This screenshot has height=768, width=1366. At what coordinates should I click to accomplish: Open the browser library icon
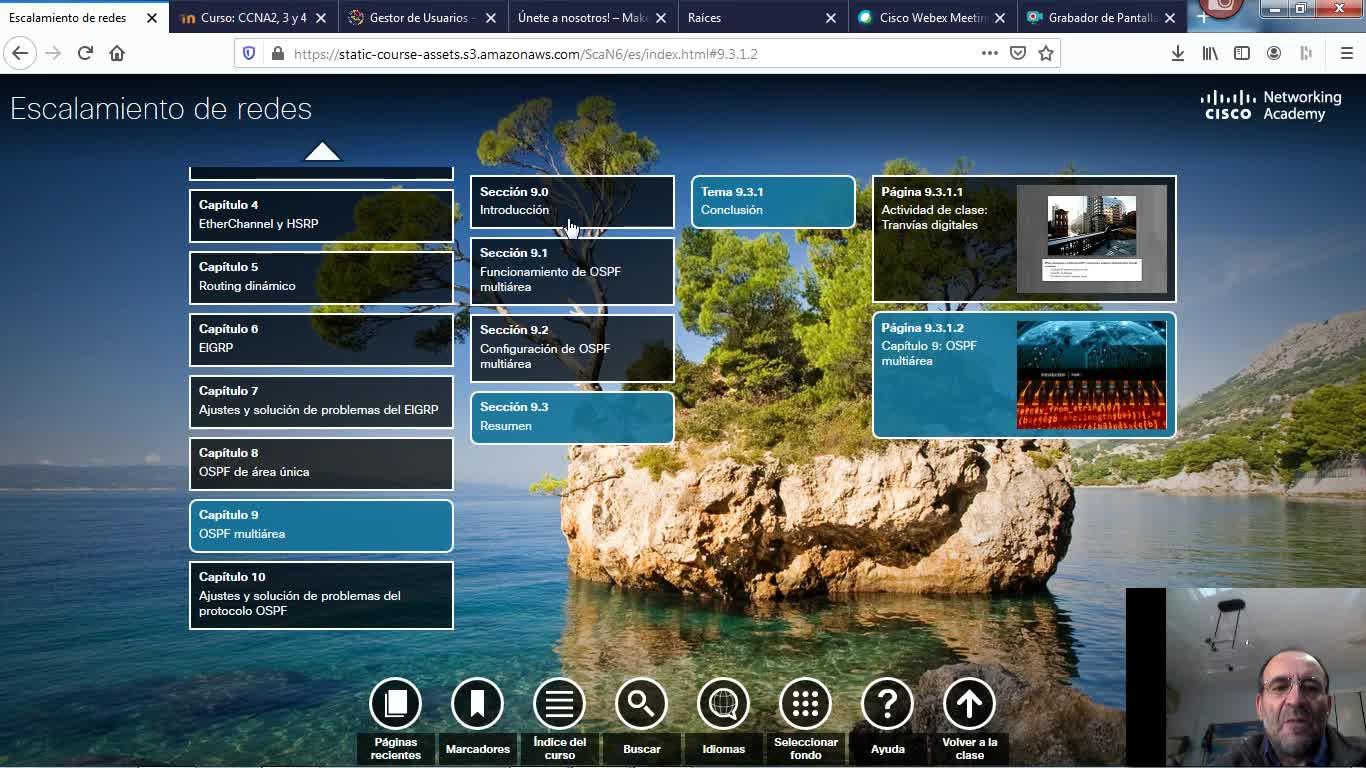point(1210,54)
